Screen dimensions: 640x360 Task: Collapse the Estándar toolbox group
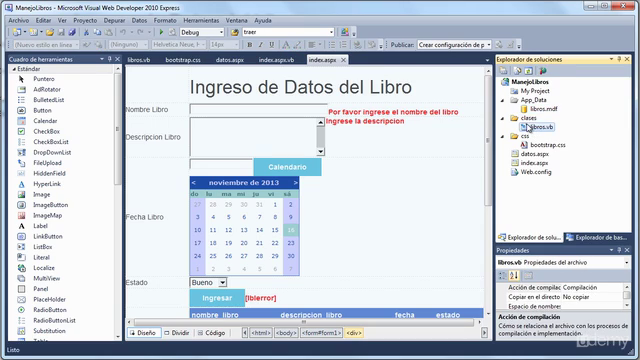pyautogui.click(x=14, y=69)
